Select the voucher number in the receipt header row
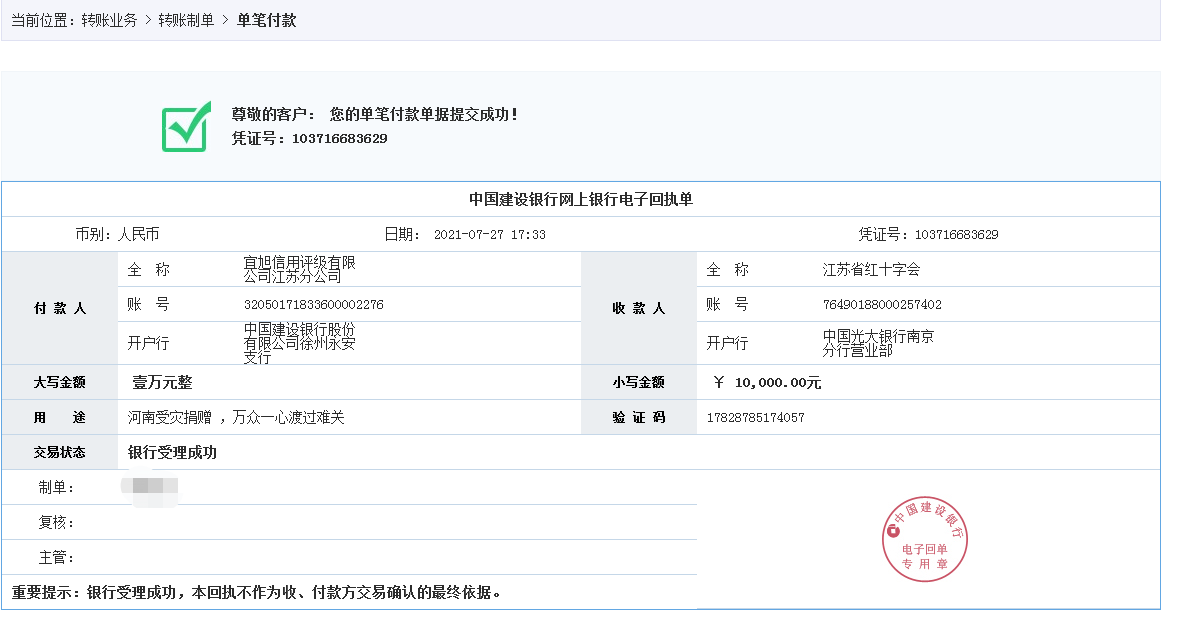Image resolution: width=1178 pixels, height=617 pixels. click(956, 234)
